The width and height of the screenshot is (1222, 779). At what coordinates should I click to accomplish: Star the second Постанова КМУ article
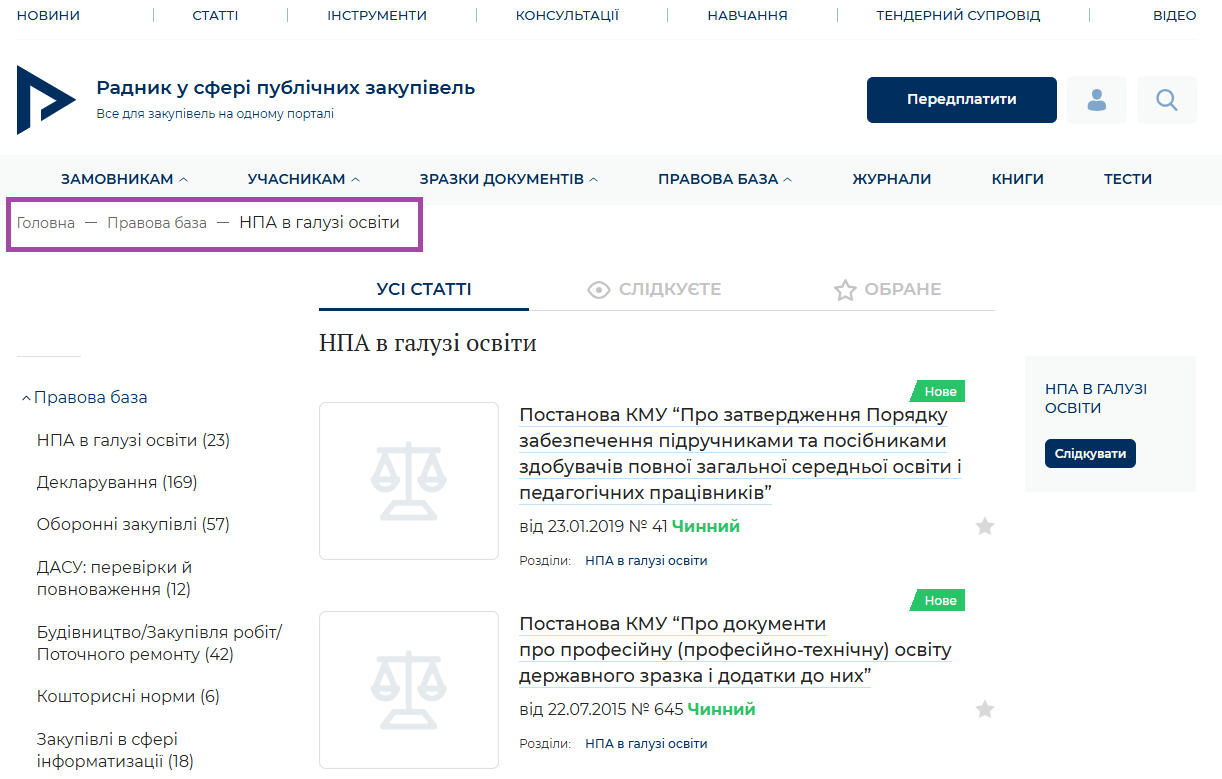click(985, 709)
